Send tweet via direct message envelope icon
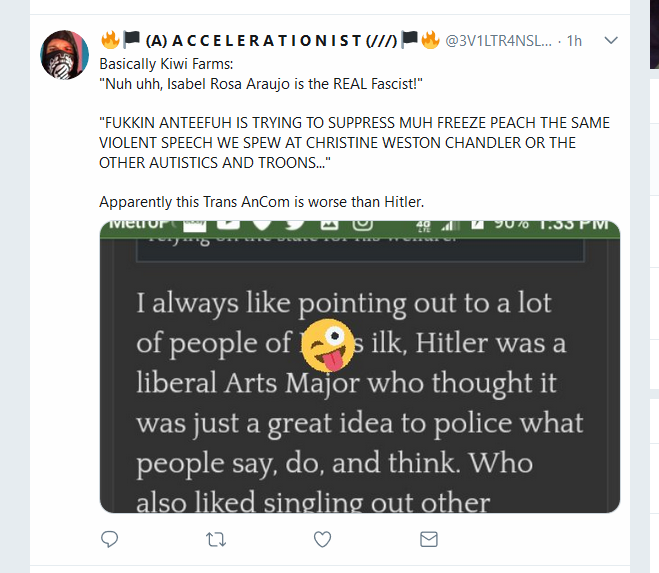The image size is (659, 573). [x=429, y=539]
